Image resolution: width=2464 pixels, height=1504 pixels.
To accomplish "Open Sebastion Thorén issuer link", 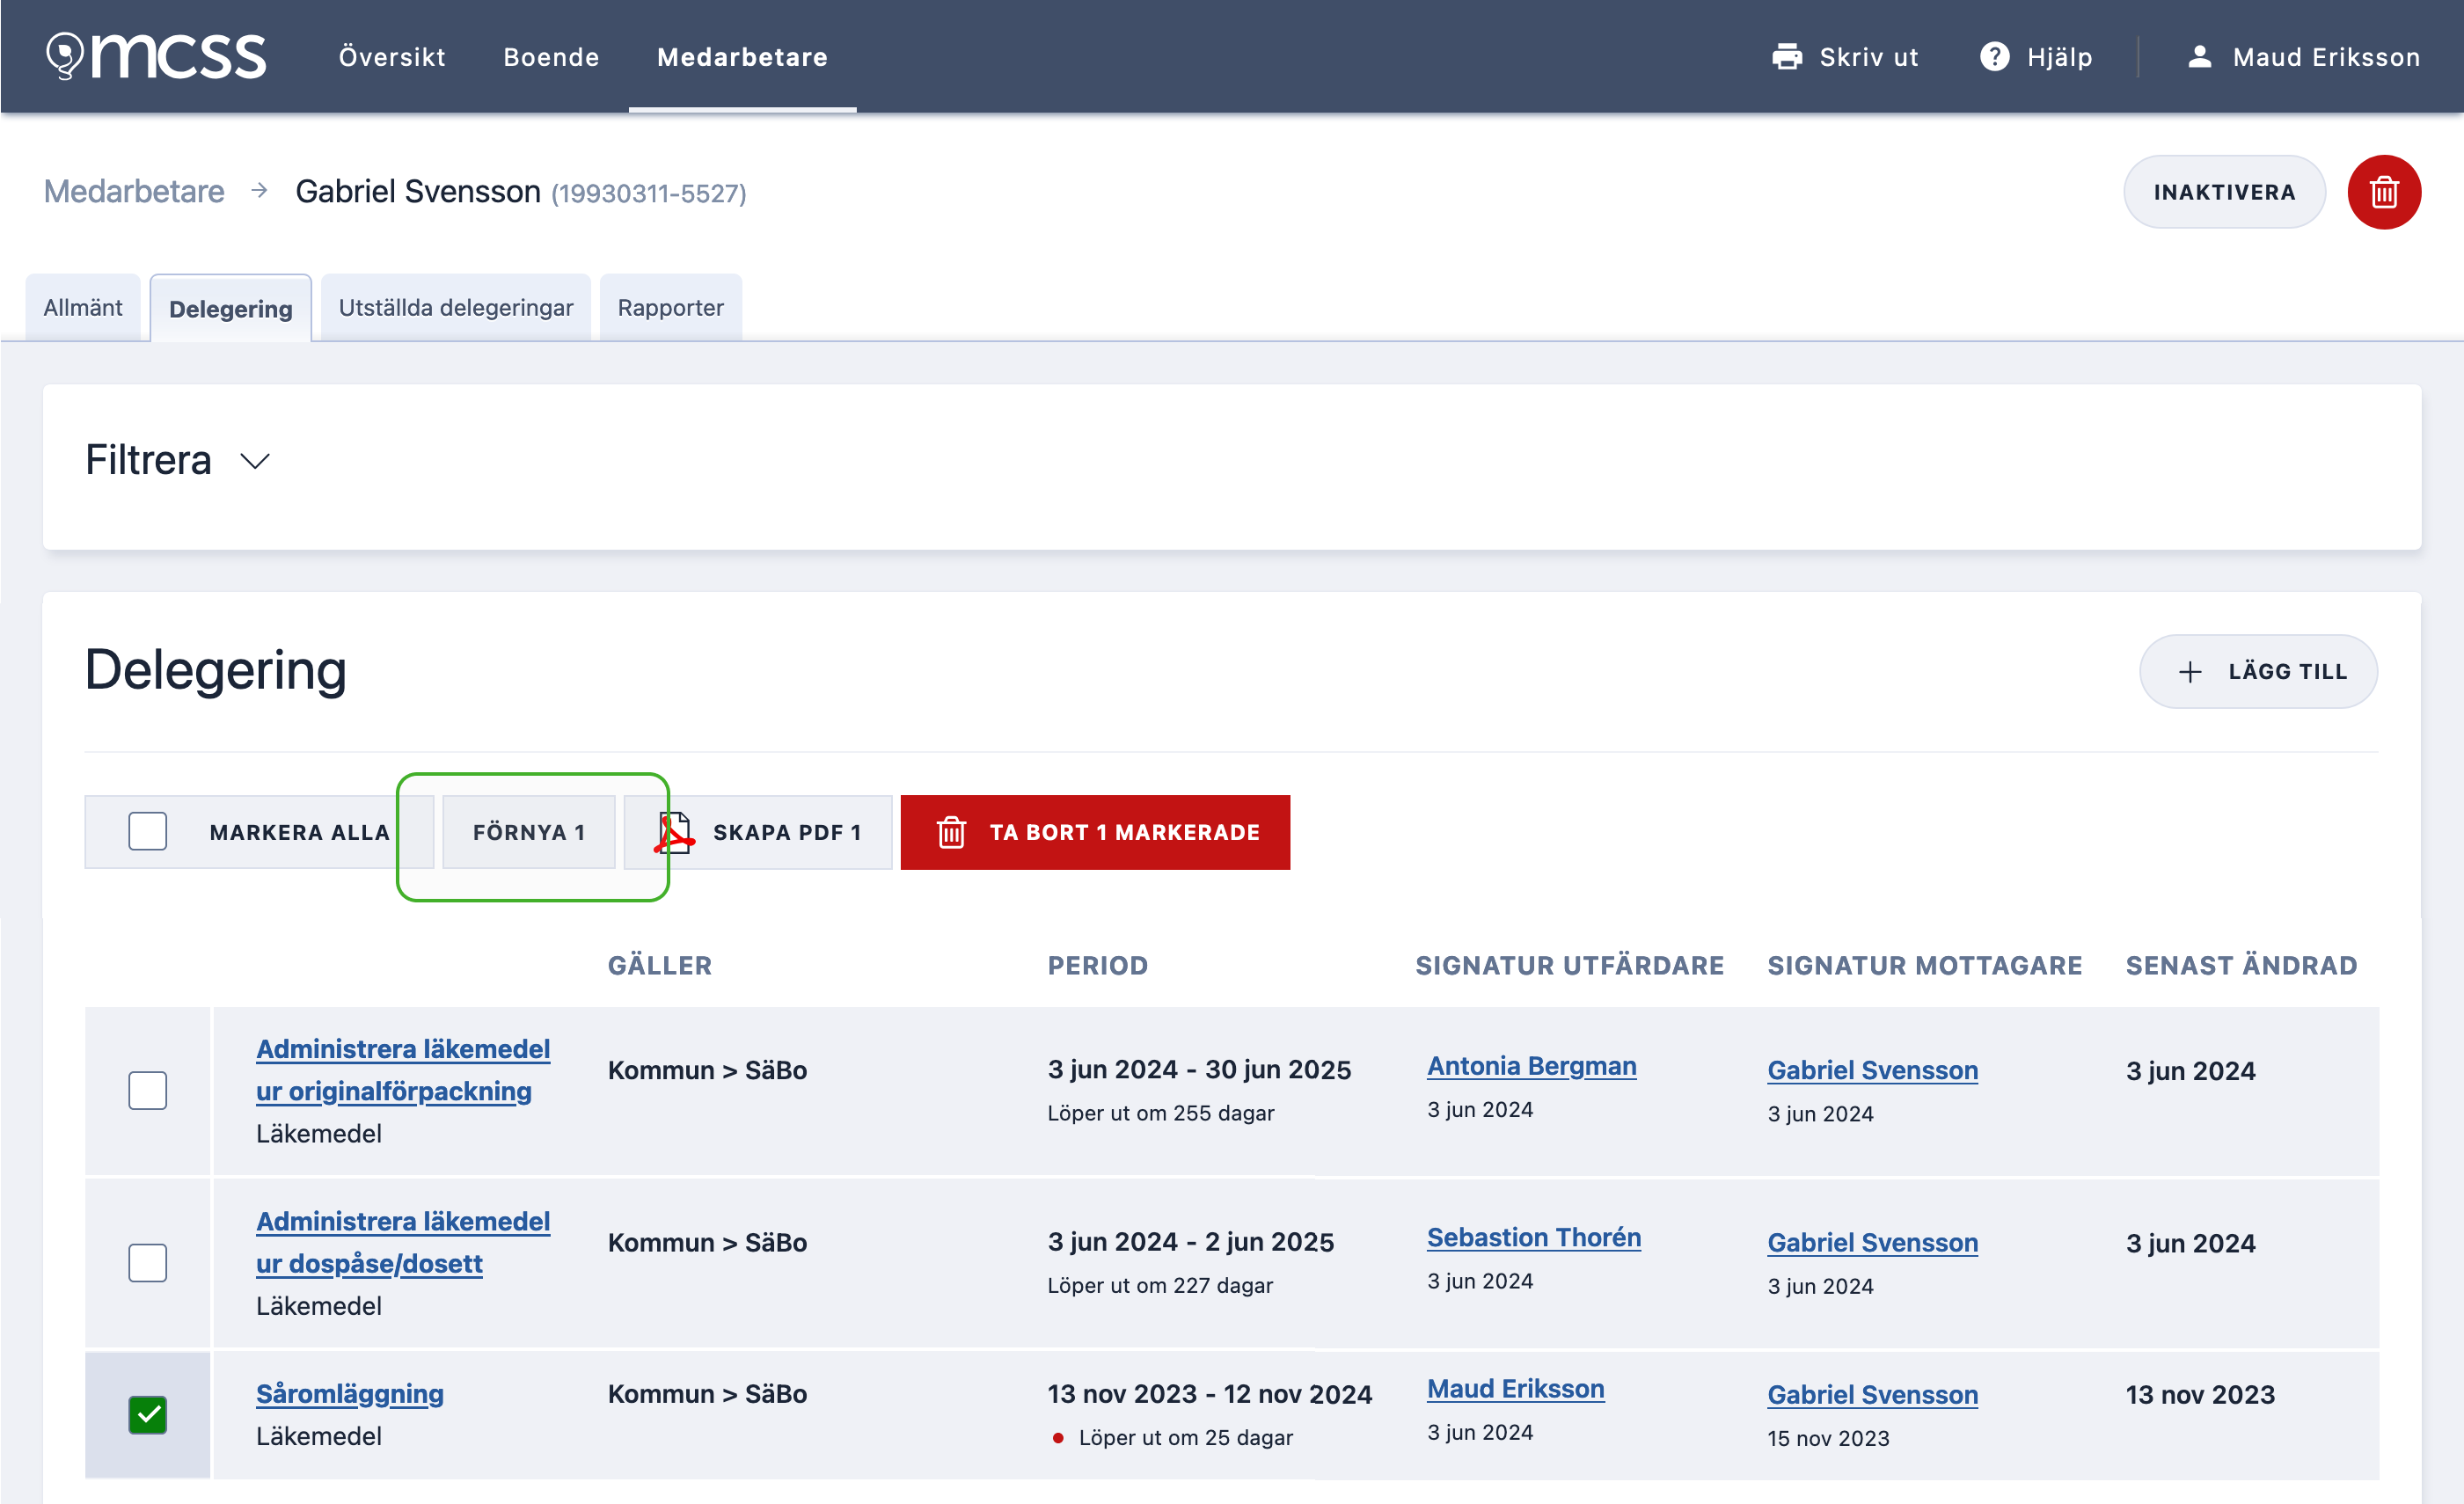I will click(x=1534, y=1237).
